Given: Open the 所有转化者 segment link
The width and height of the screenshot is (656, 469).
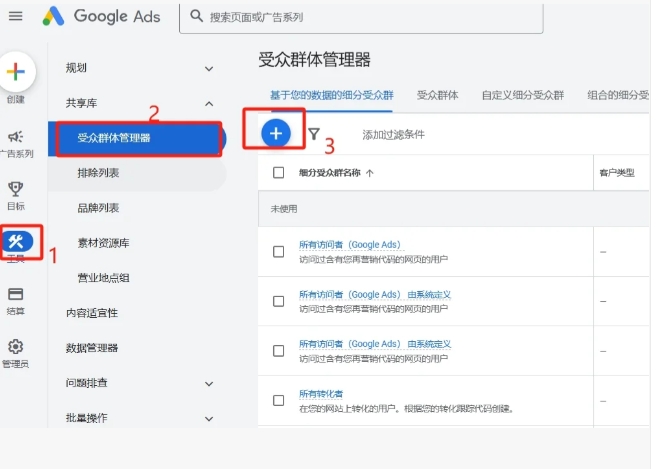Looking at the screenshot, I should click(321, 394).
